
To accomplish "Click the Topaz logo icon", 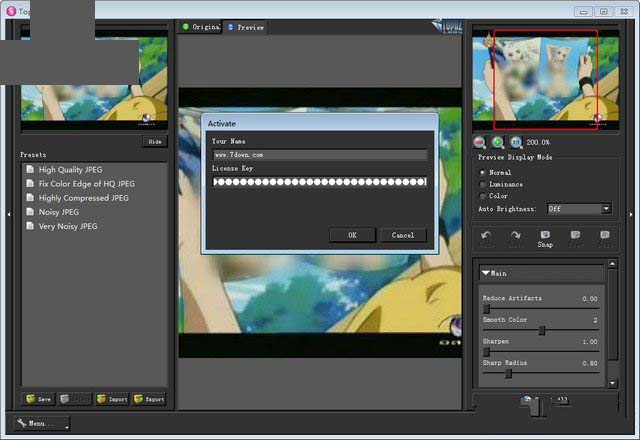I will pyautogui.click(x=447, y=27).
